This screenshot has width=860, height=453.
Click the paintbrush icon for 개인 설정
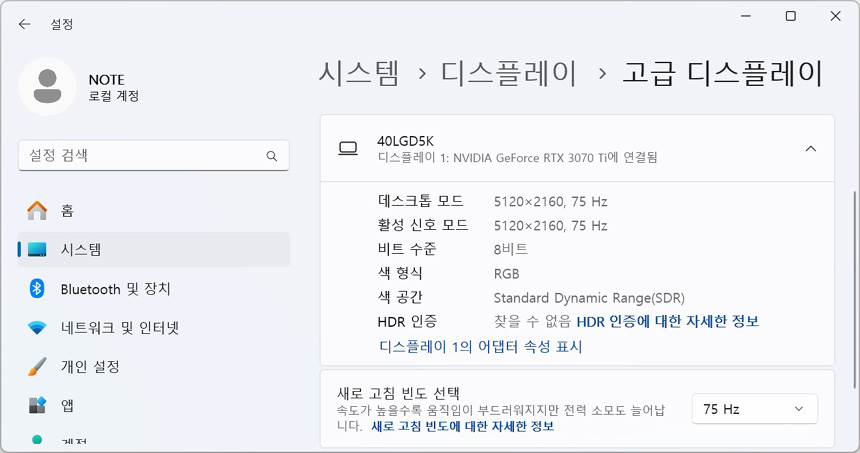point(37,367)
